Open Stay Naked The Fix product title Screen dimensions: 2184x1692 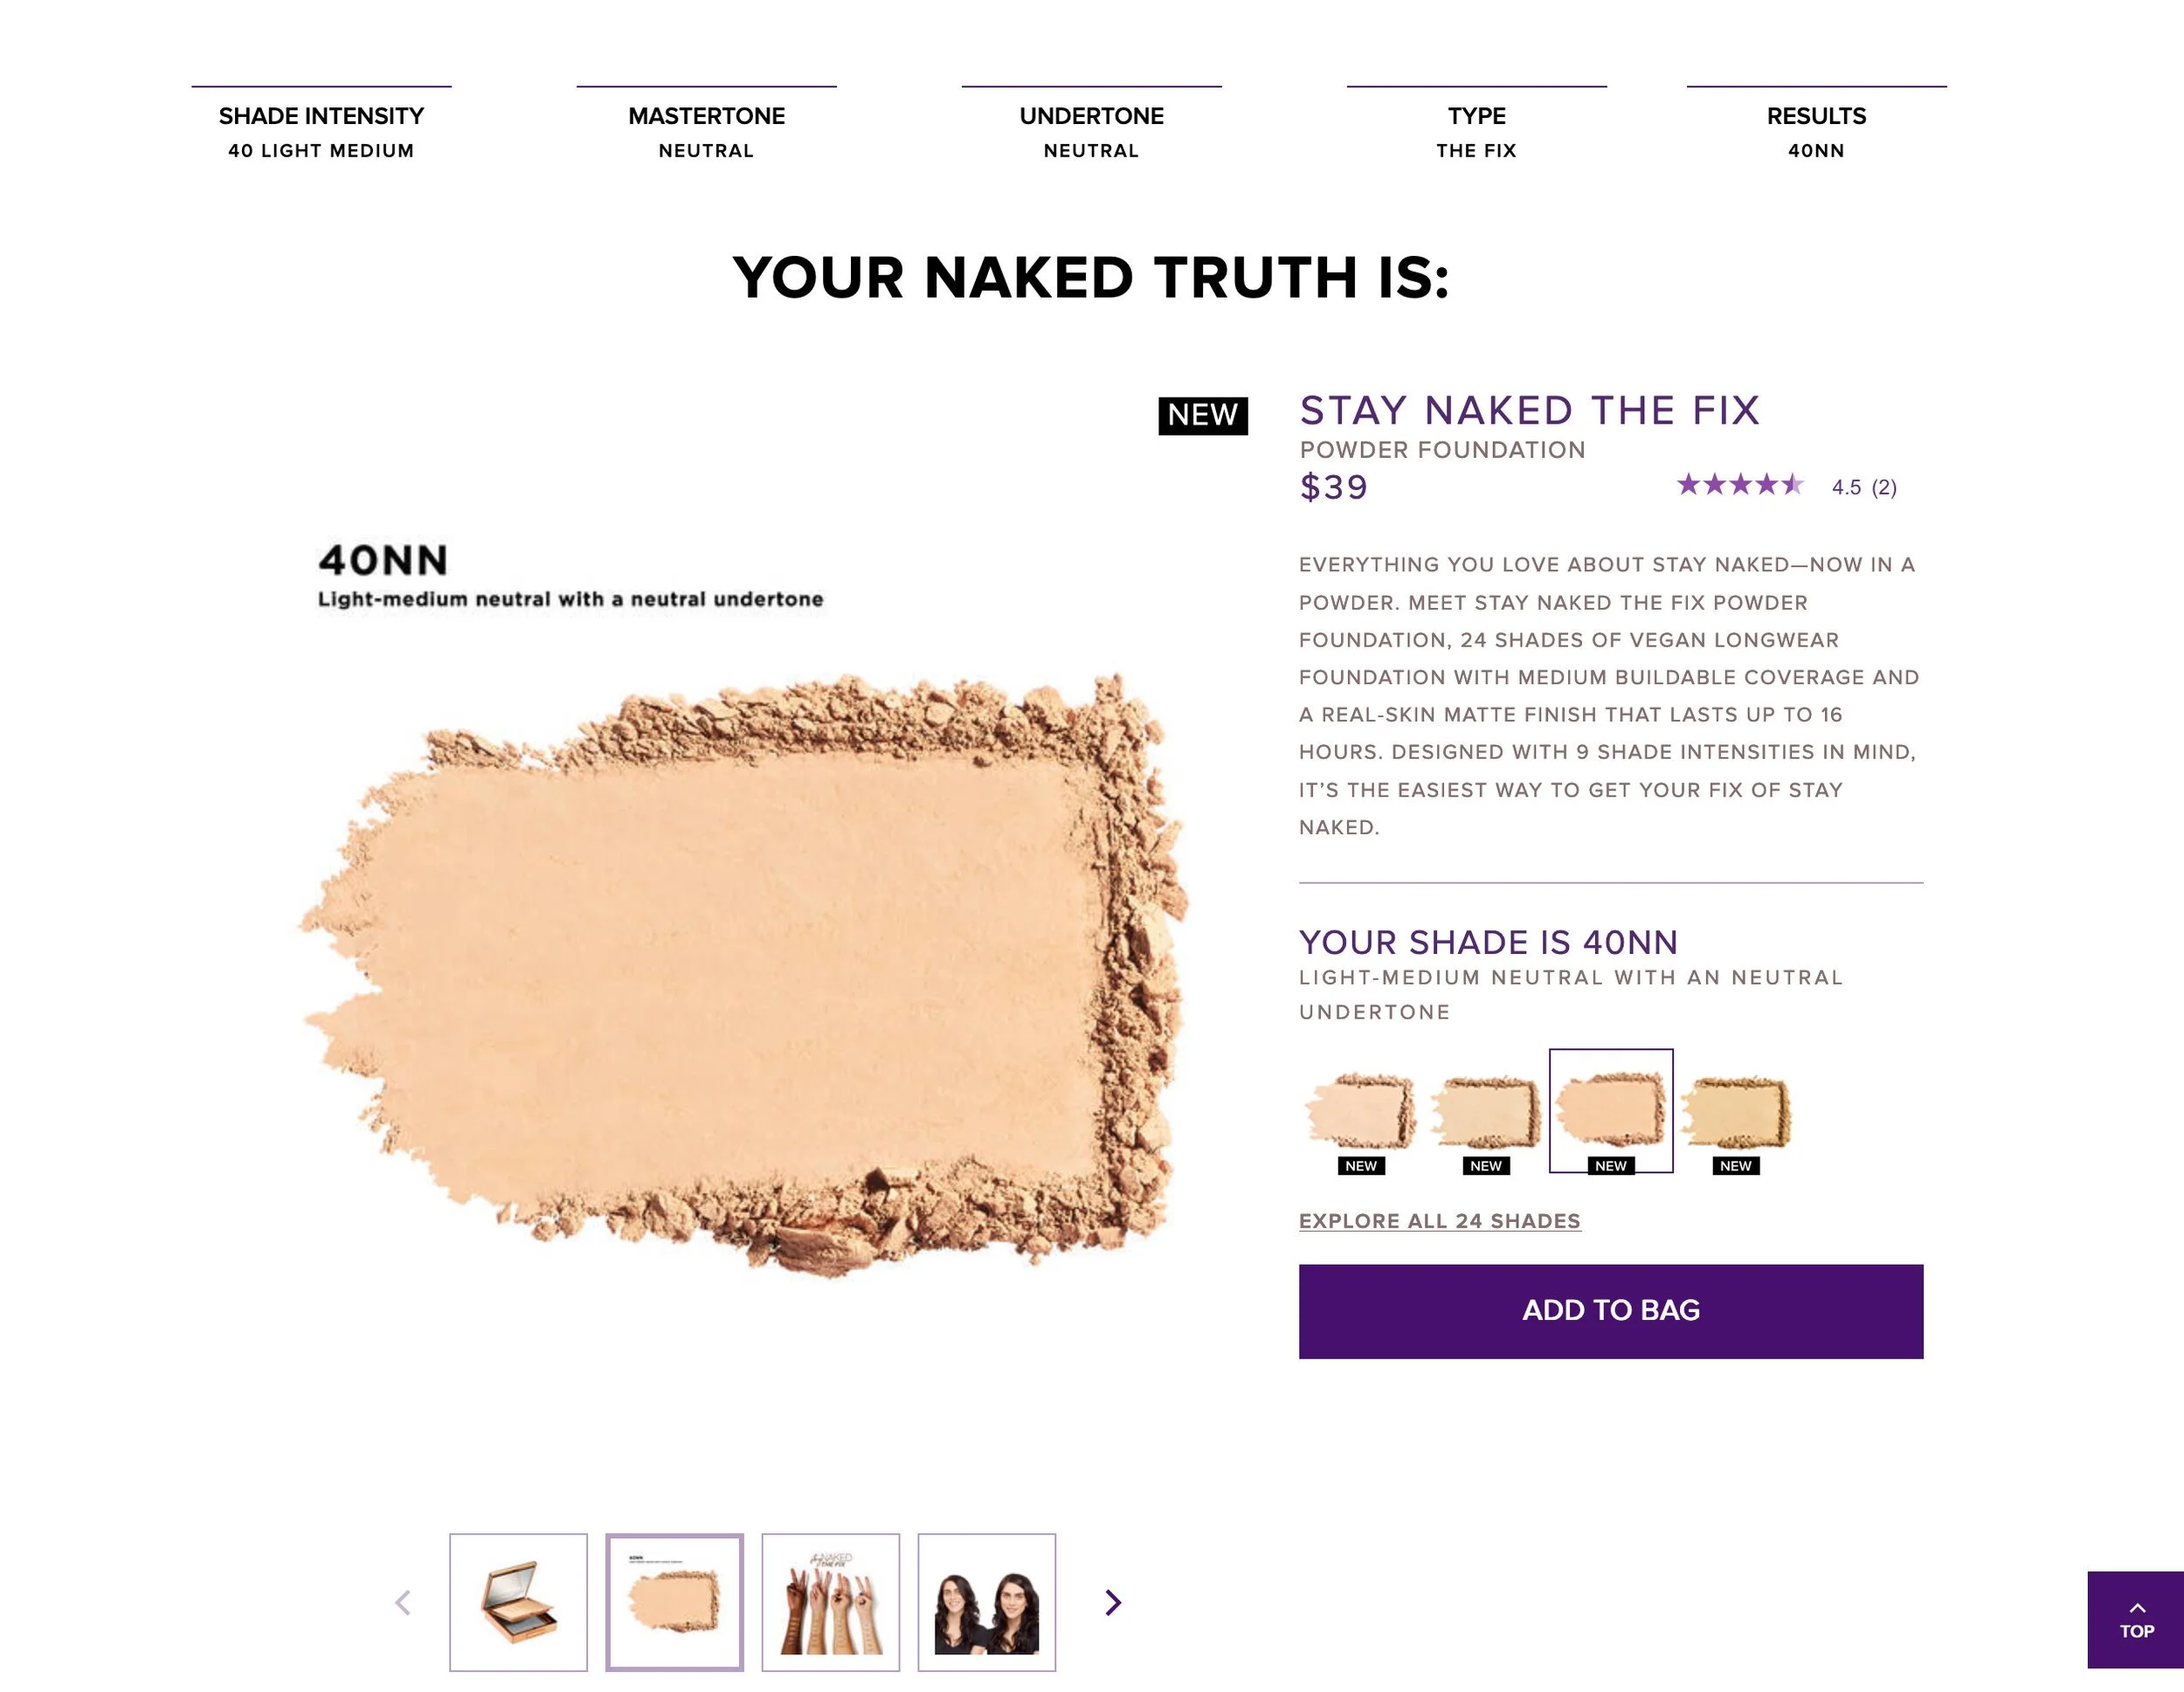(x=1529, y=411)
